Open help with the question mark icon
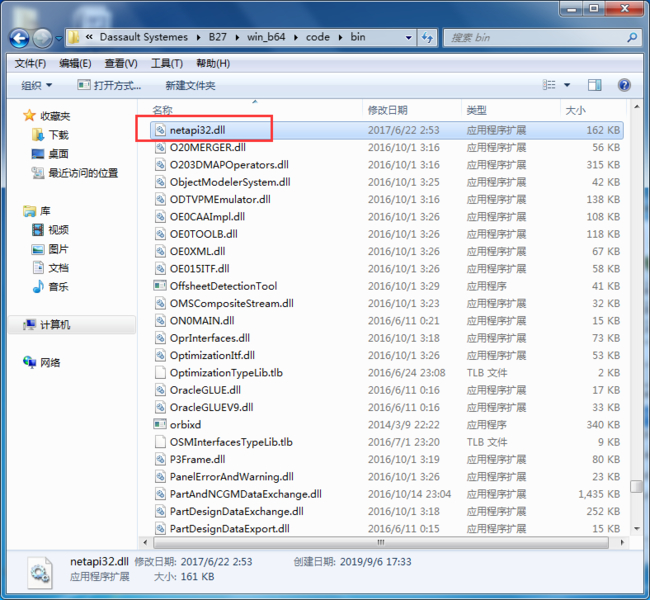650x600 pixels. click(624, 85)
